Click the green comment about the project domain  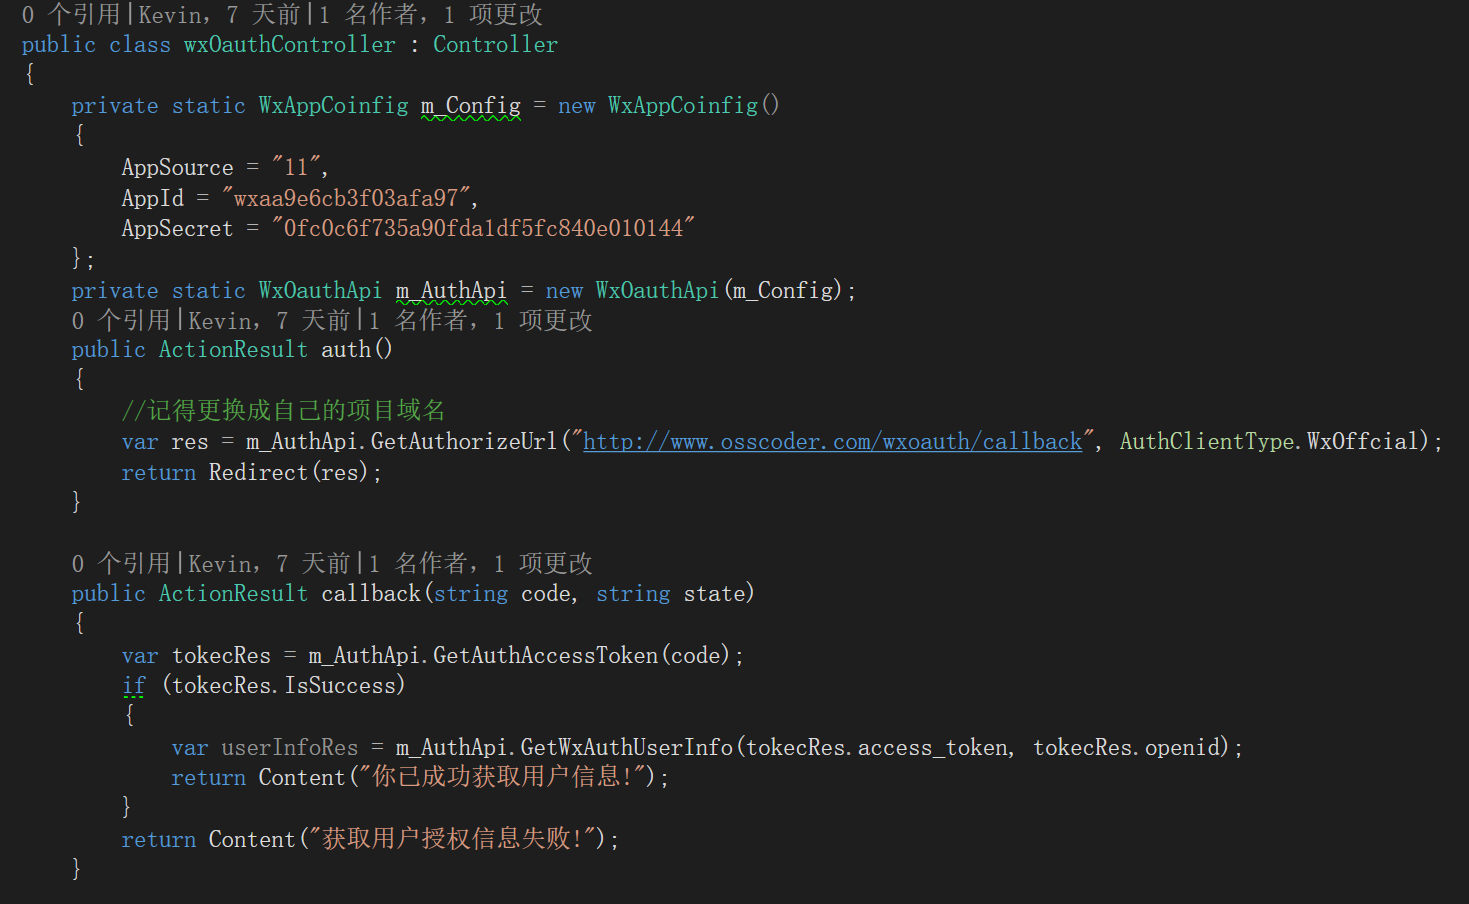click(283, 411)
